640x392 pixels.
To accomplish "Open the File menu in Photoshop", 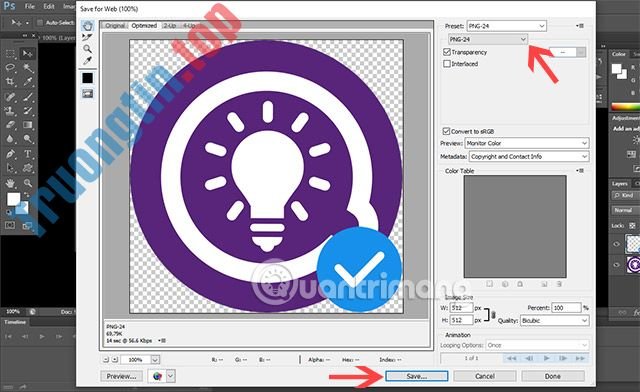I will 29,7.
